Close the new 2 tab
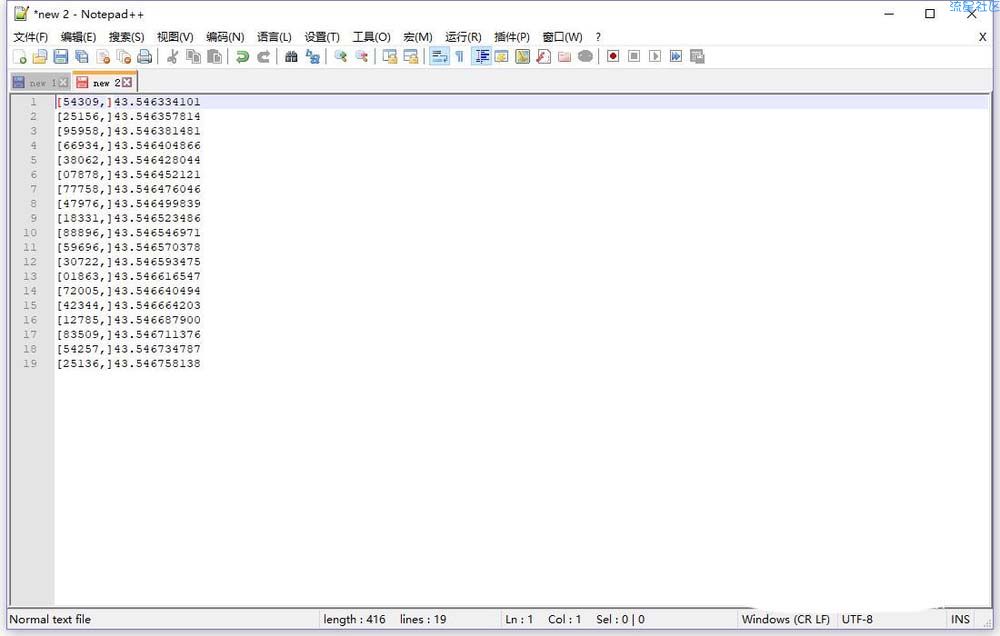Viewport: 1000px width, 636px height. click(127, 82)
